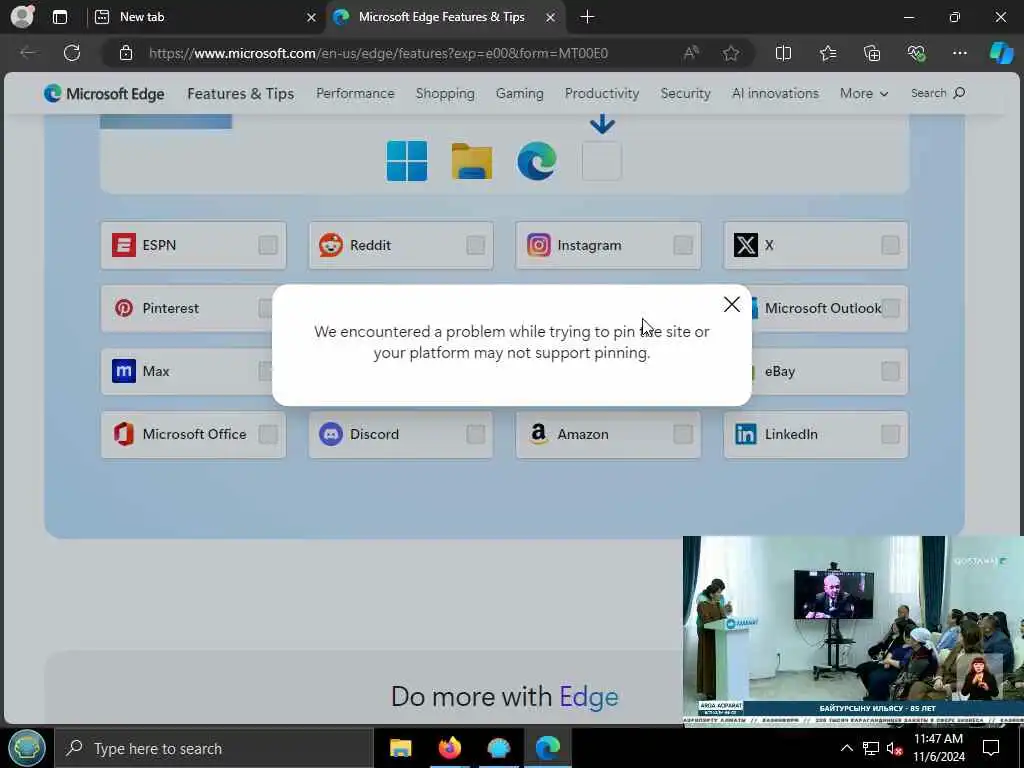Viewport: 1024px width, 768px height.
Task: Click the Reddit site icon
Action: point(331,246)
